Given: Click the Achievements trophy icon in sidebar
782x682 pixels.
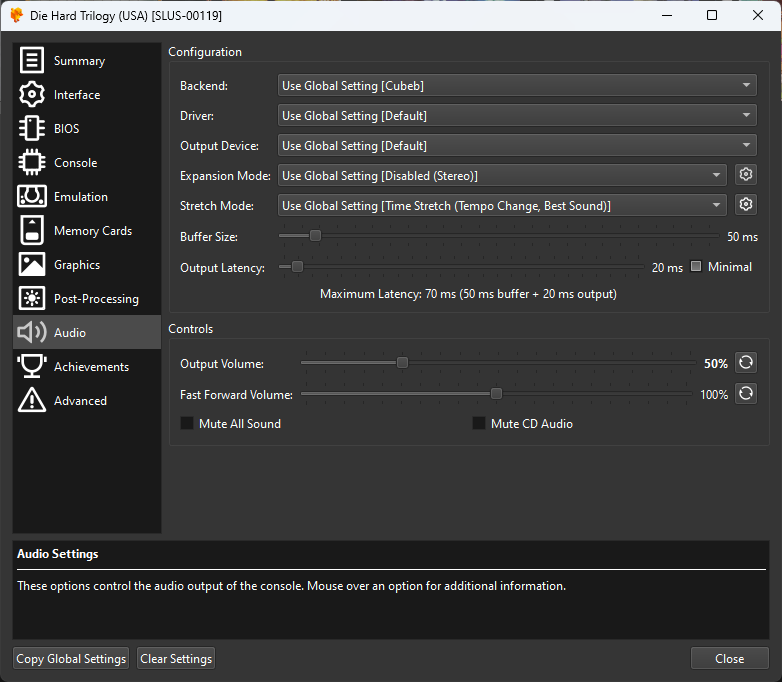Looking at the screenshot, I should pos(32,366).
